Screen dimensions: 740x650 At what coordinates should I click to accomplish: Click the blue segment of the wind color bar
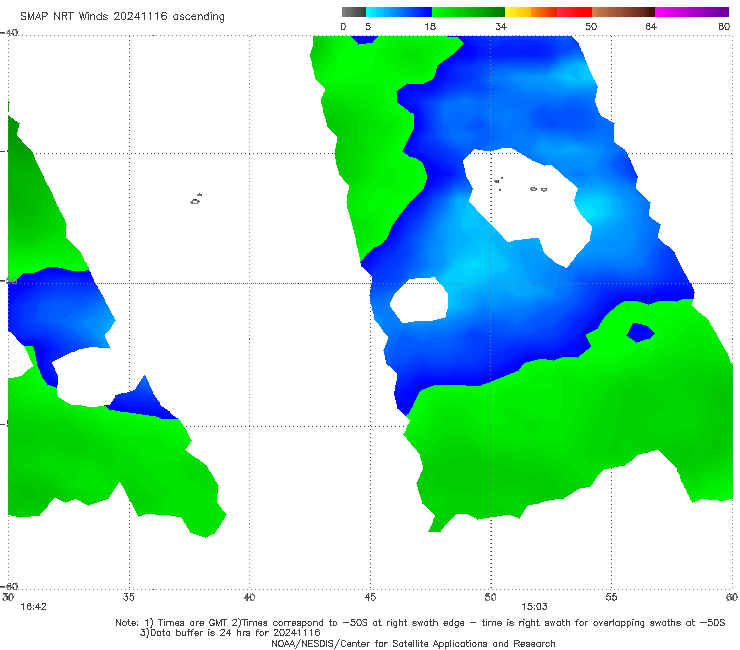[x=399, y=12]
